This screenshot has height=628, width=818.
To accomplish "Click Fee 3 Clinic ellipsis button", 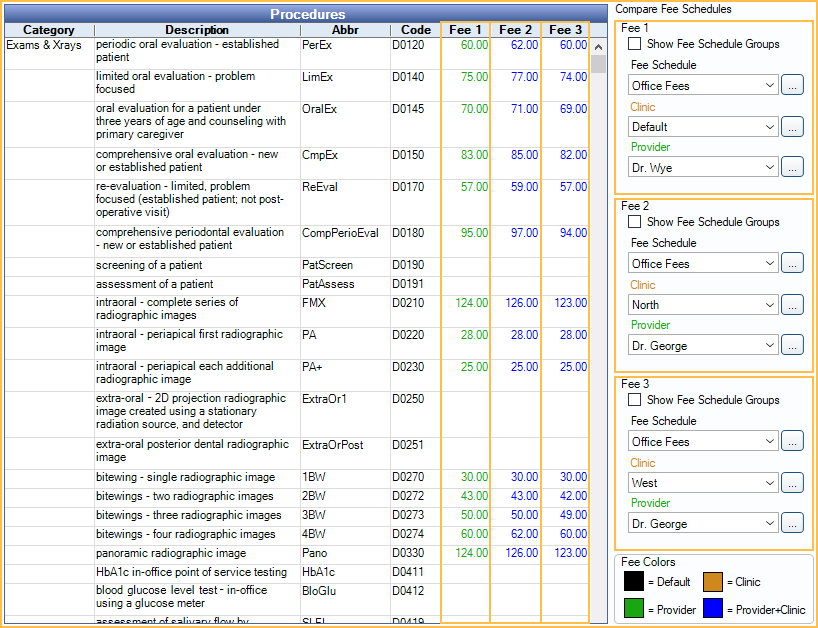I will (x=791, y=483).
